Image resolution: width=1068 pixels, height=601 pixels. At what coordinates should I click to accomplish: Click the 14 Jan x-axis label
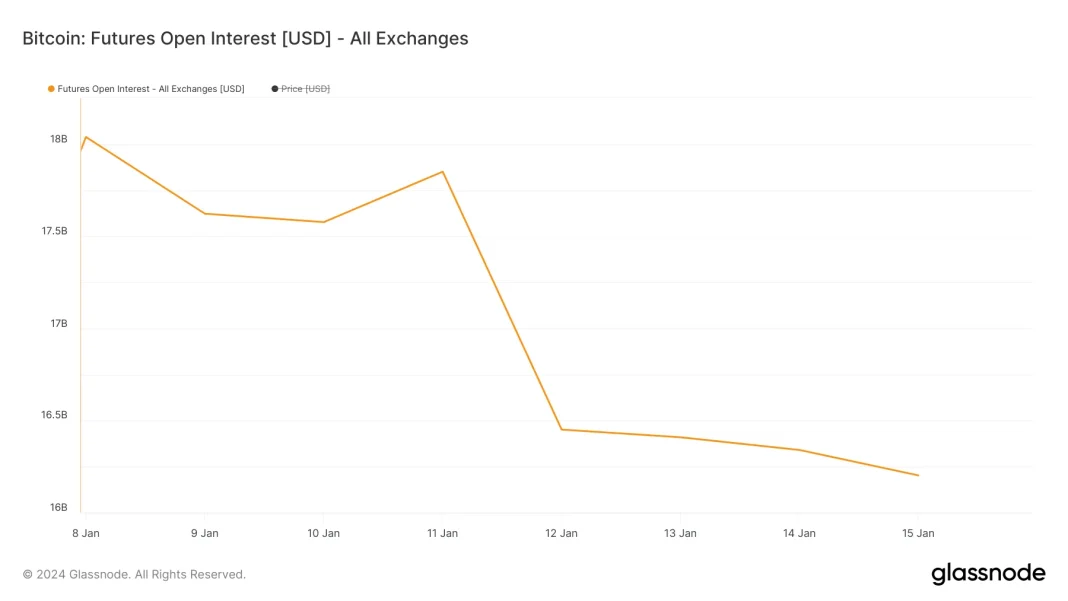pyautogui.click(x=799, y=533)
